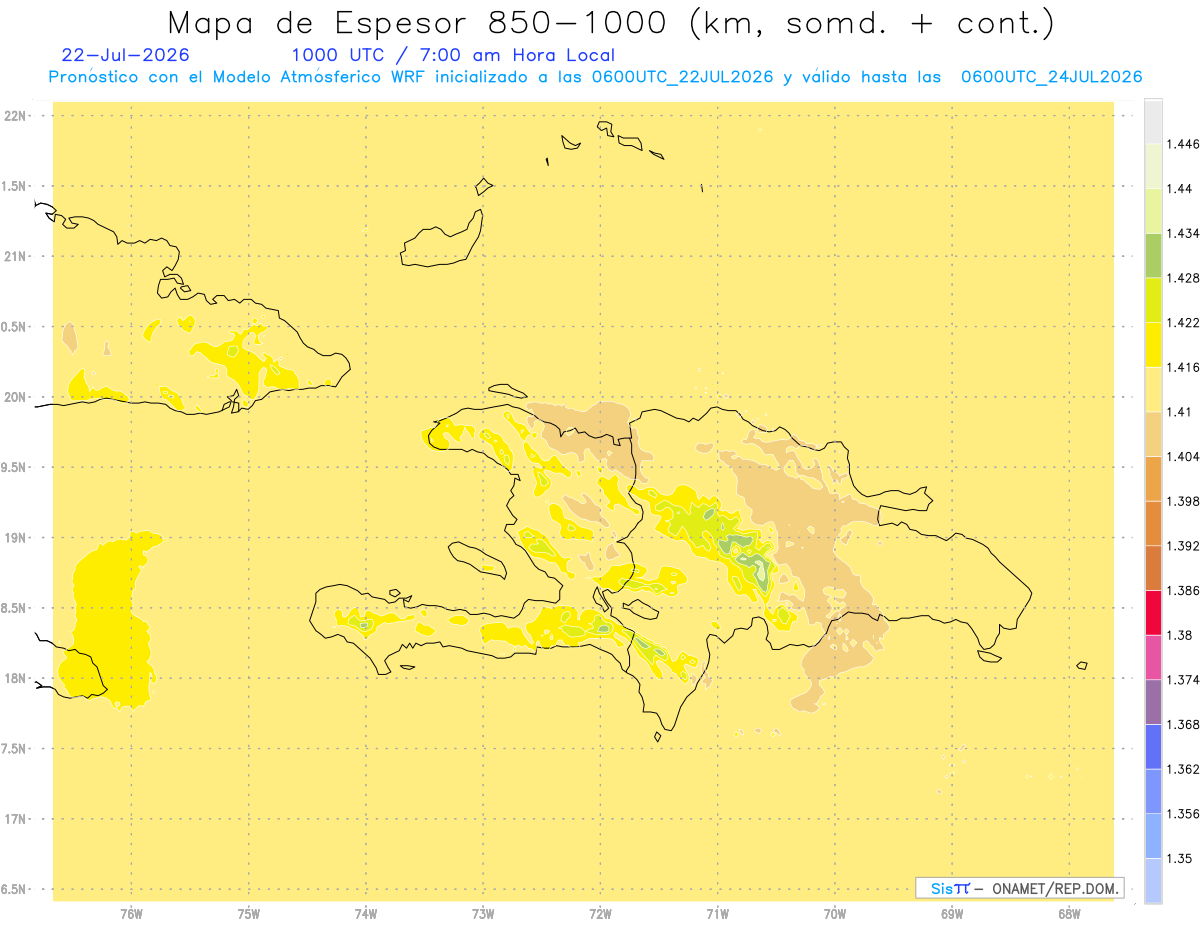1200x927 pixels.
Task: Click the legend value 1.386
Action: [1183, 591]
